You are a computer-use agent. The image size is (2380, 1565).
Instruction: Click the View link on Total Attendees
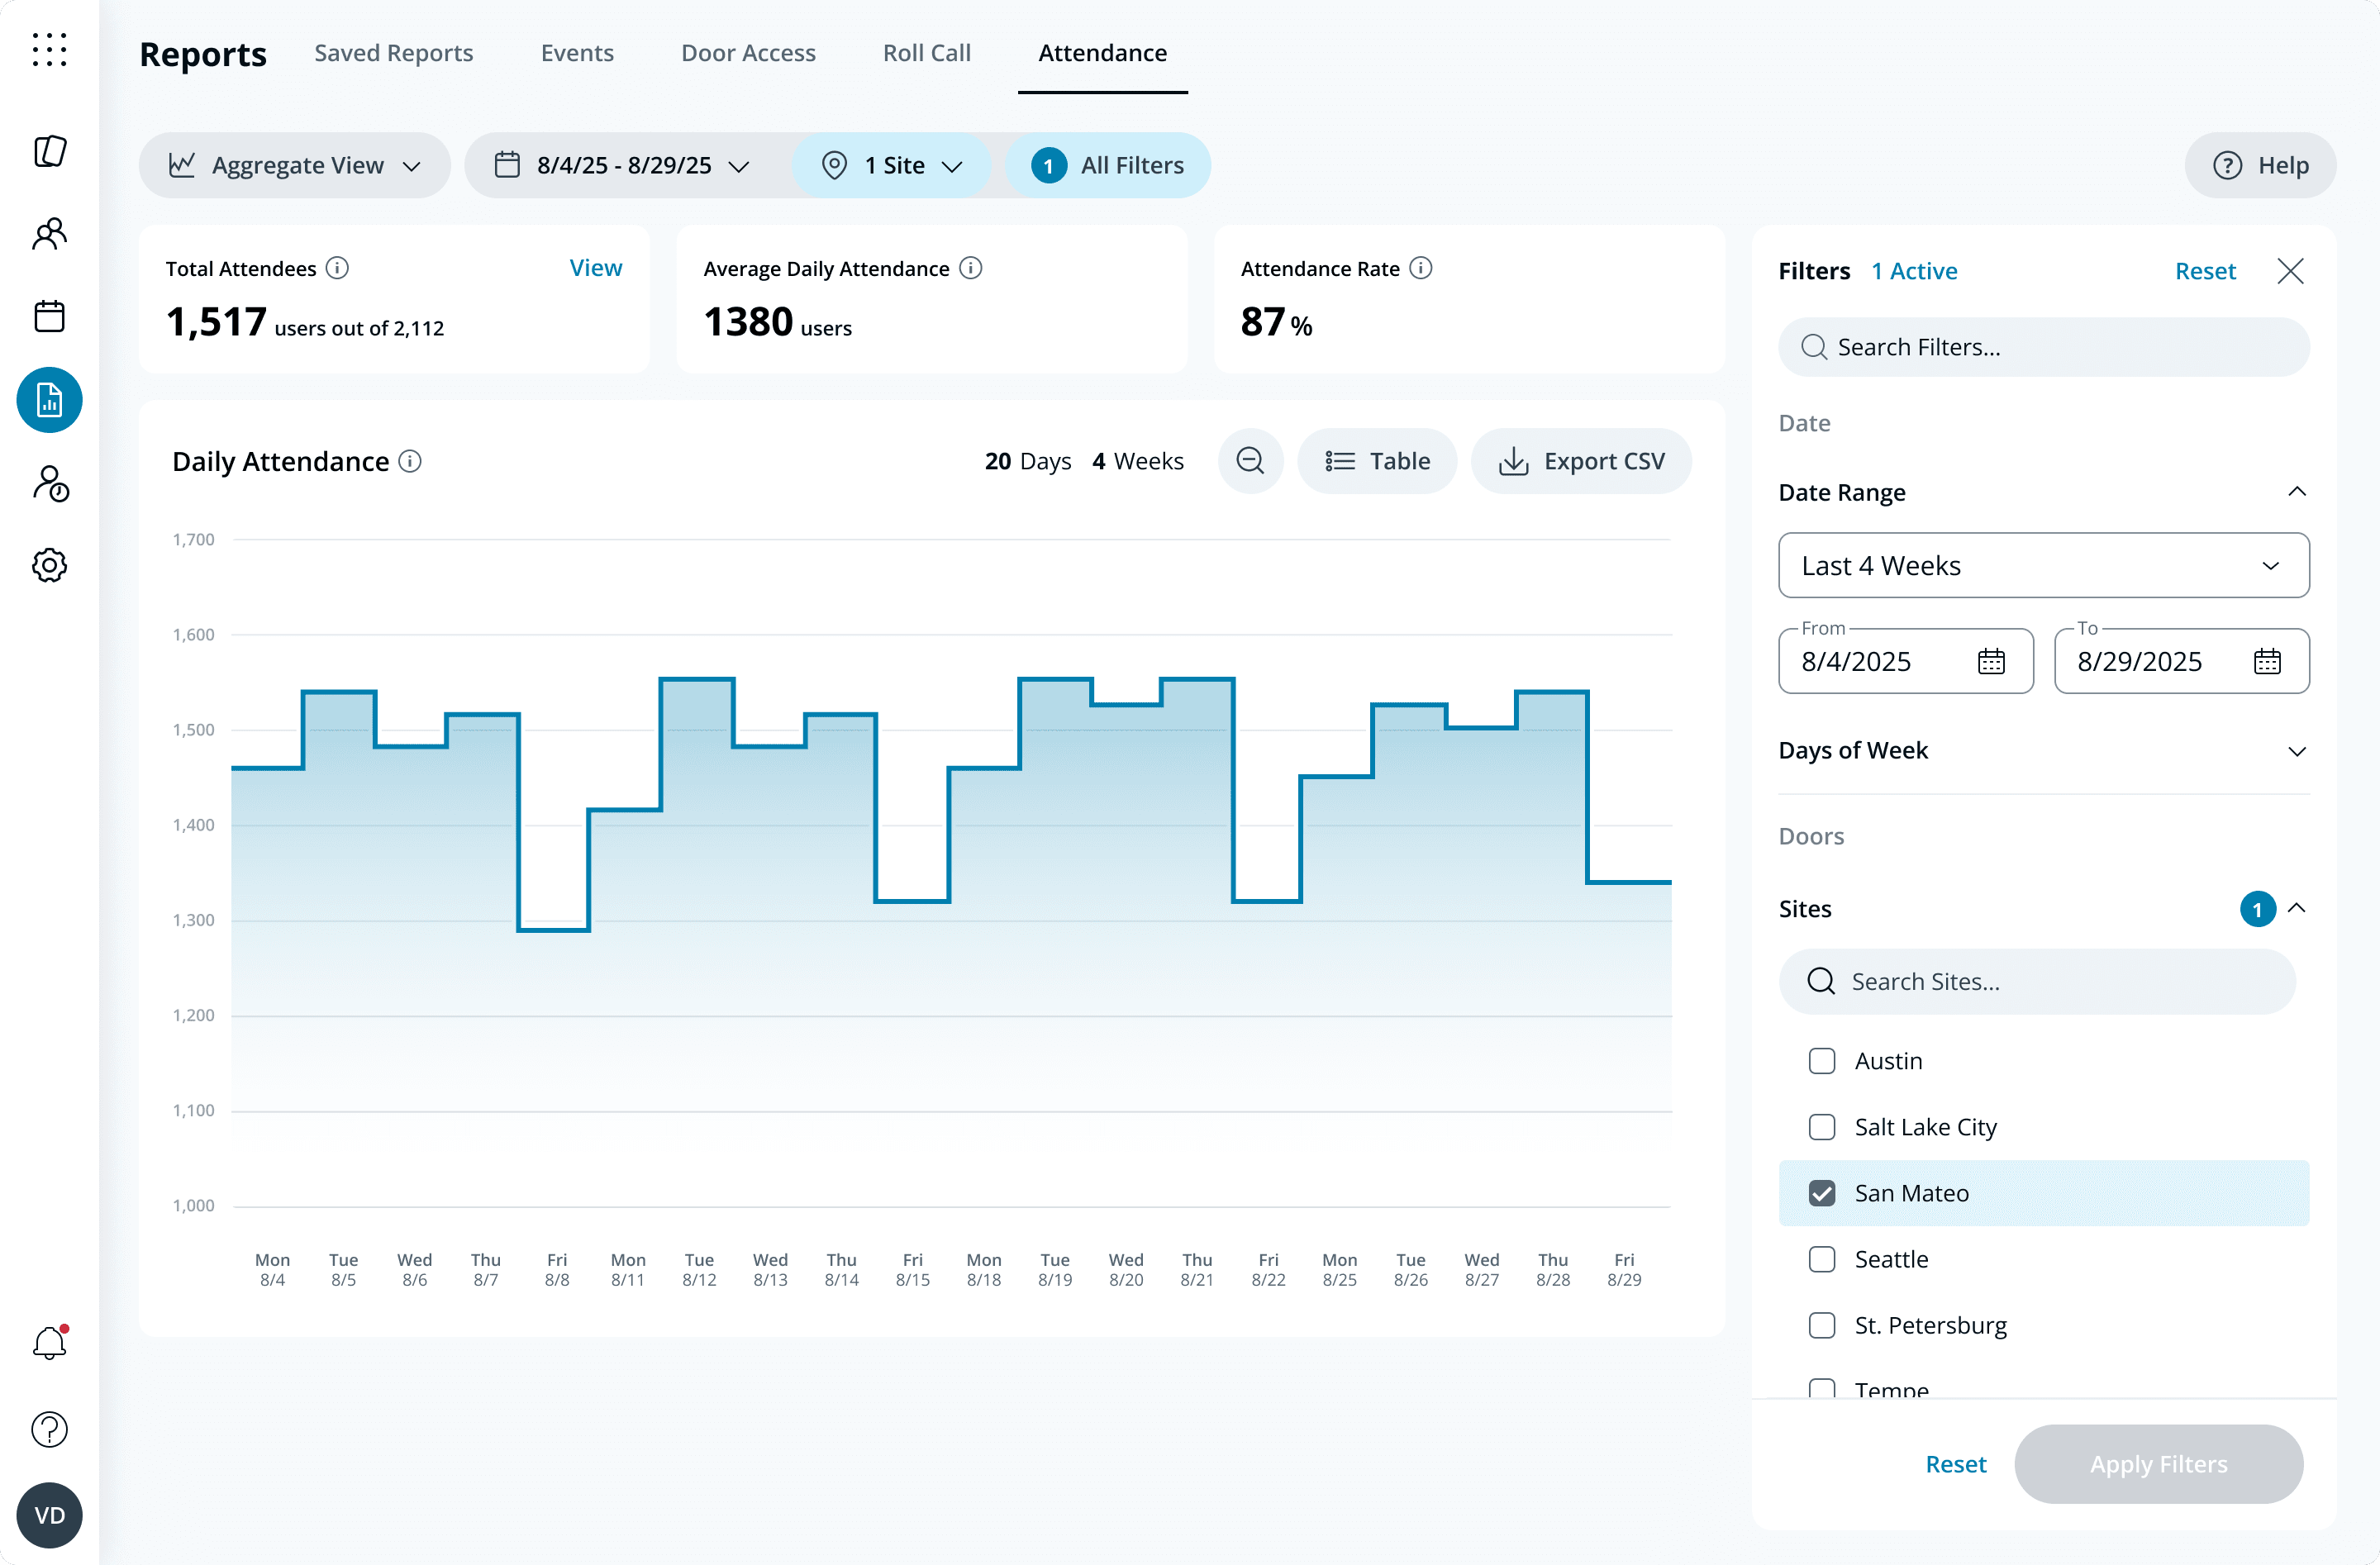pos(595,267)
